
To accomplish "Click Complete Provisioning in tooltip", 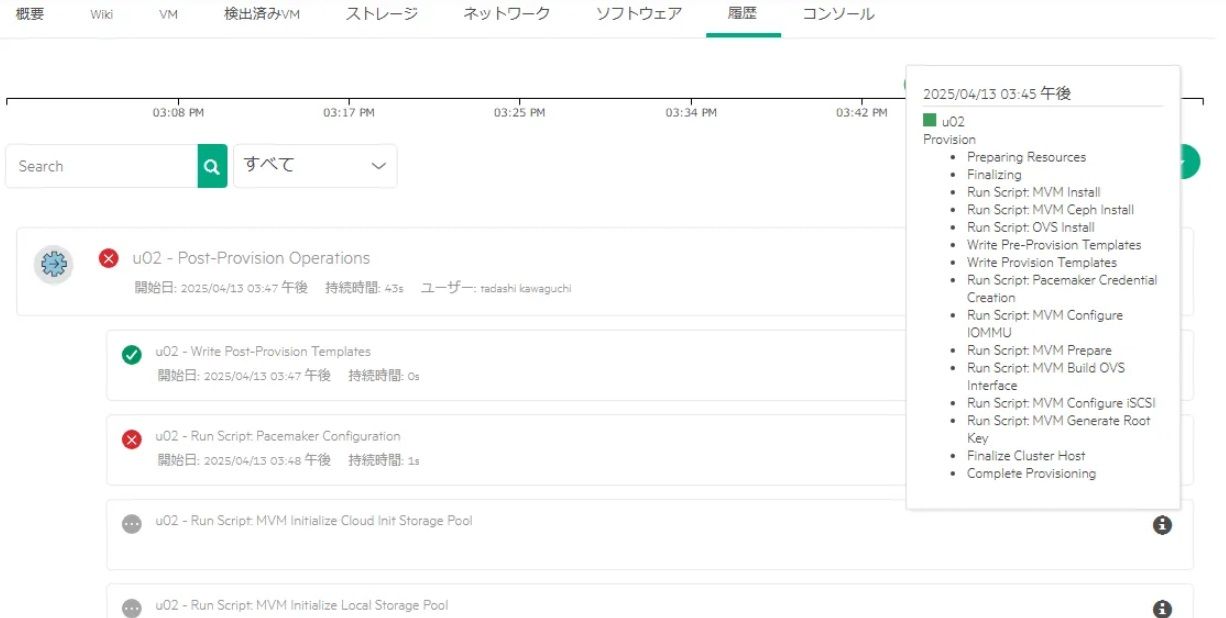I will click(x=1031, y=474).
